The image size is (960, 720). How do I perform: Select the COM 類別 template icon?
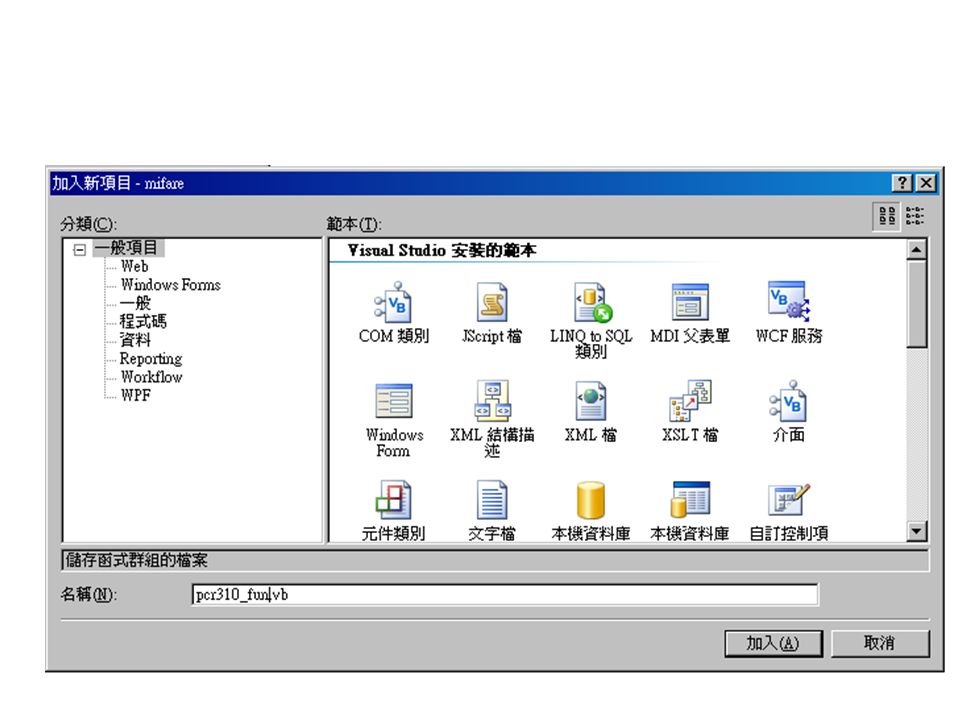click(394, 302)
